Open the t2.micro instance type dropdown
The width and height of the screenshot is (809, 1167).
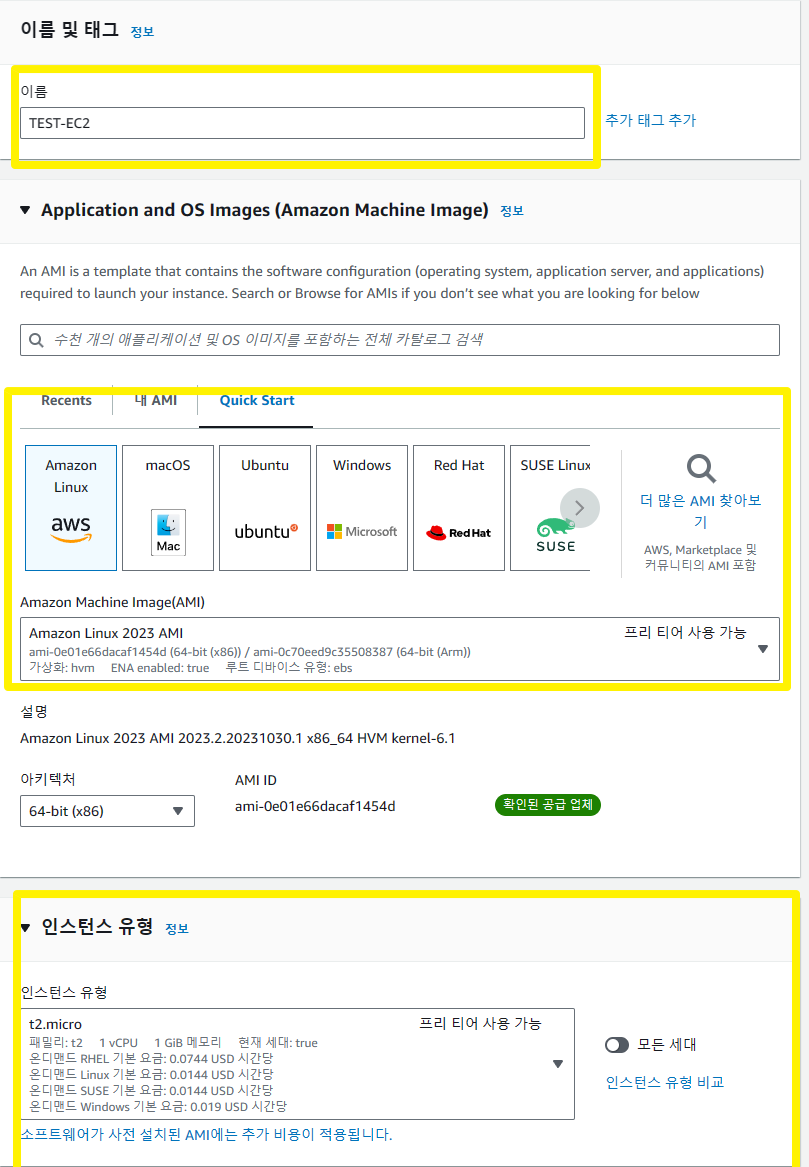click(297, 1064)
